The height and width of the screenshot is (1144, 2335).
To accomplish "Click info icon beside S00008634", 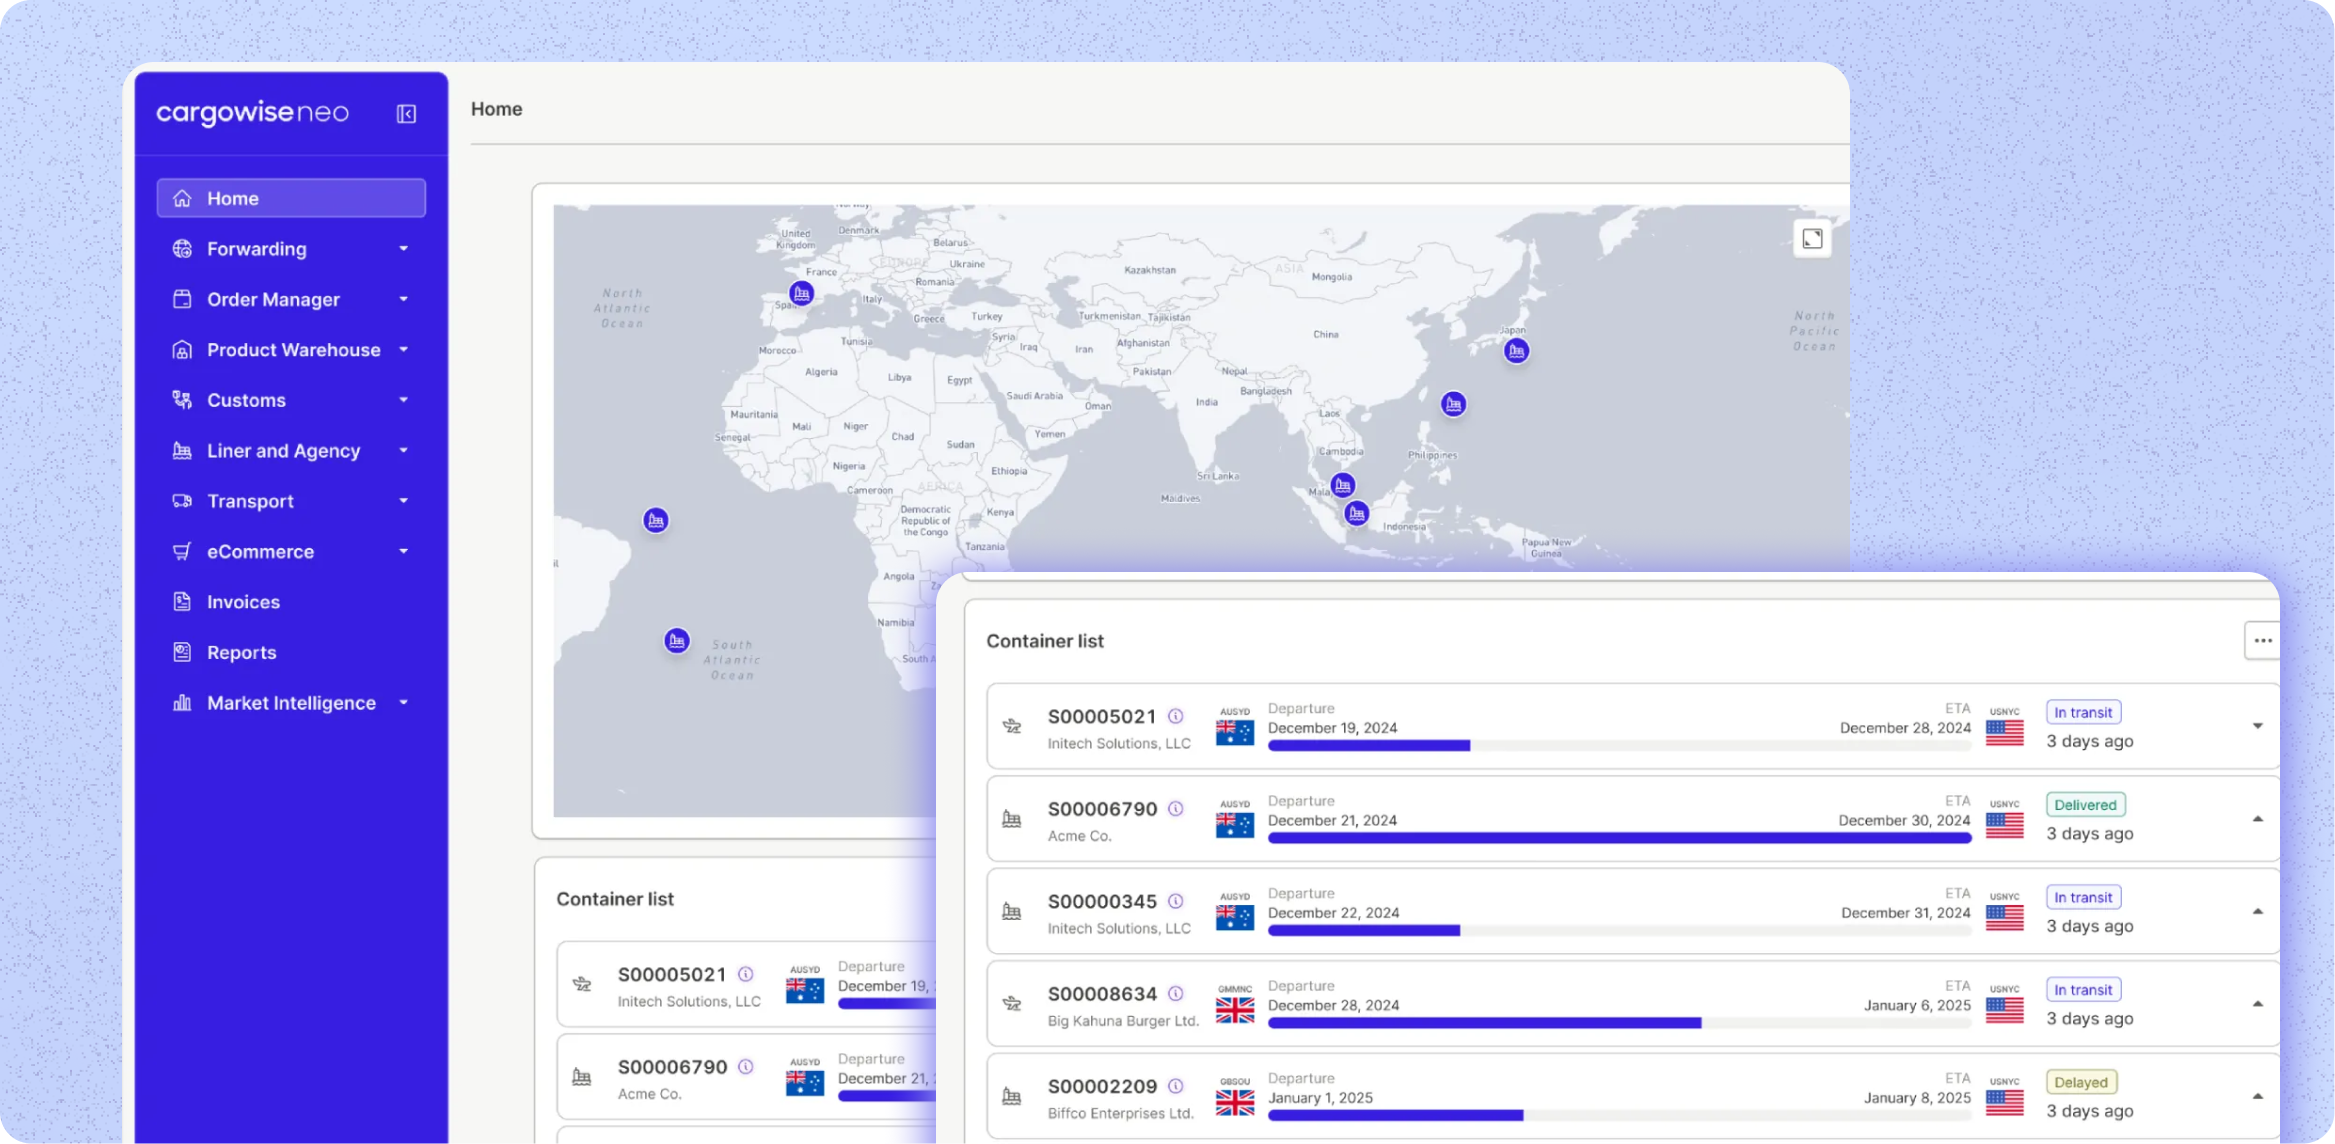I will (1176, 994).
